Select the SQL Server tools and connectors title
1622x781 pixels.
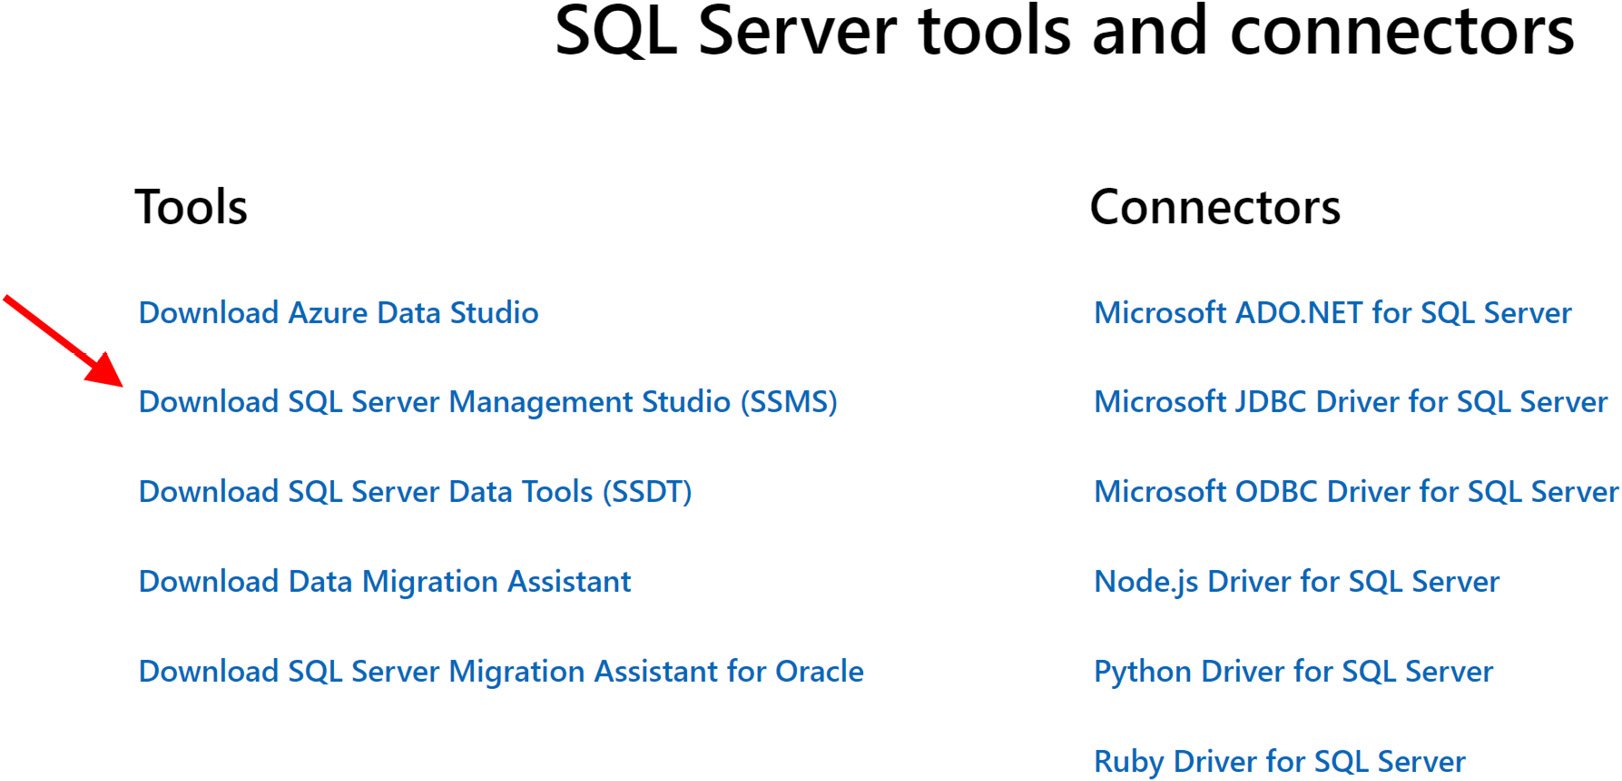(1064, 30)
